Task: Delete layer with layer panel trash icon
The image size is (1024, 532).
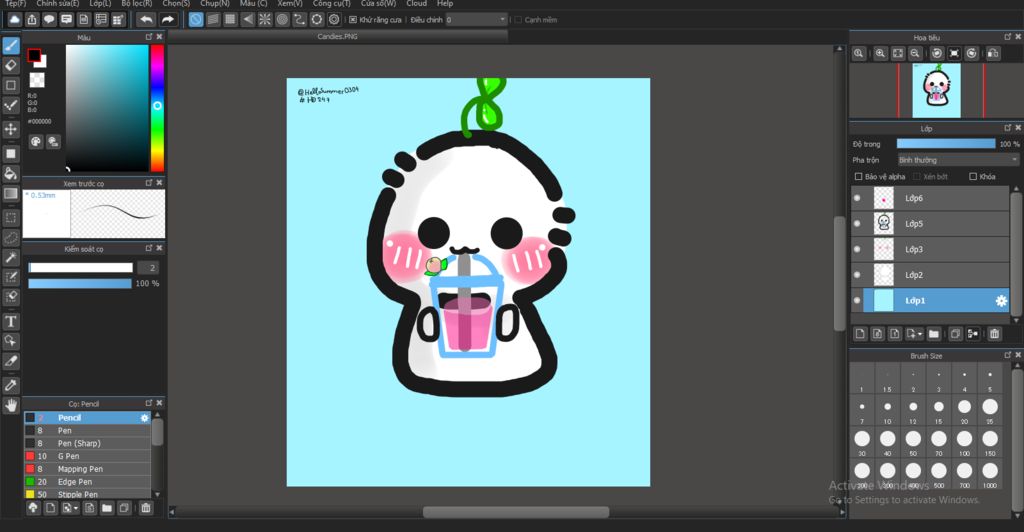Action: point(994,334)
